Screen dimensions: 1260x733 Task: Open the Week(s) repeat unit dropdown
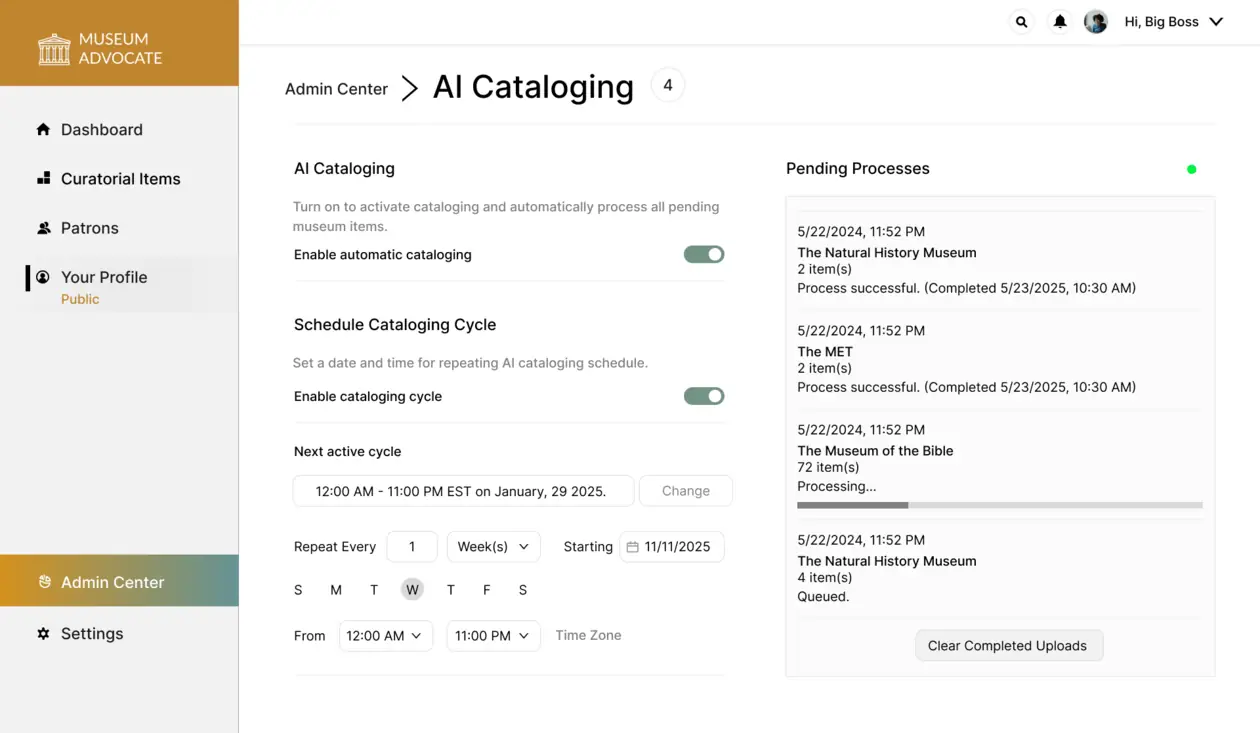pyautogui.click(x=494, y=547)
